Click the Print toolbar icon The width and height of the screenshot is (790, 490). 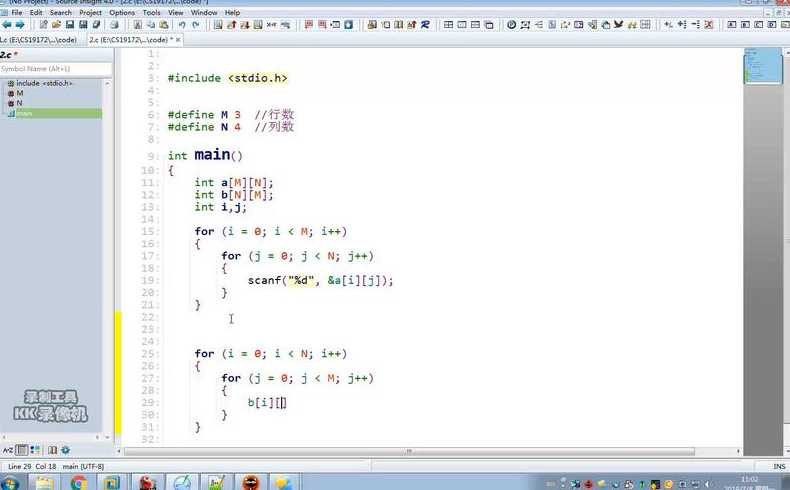pyautogui.click(x=114, y=24)
